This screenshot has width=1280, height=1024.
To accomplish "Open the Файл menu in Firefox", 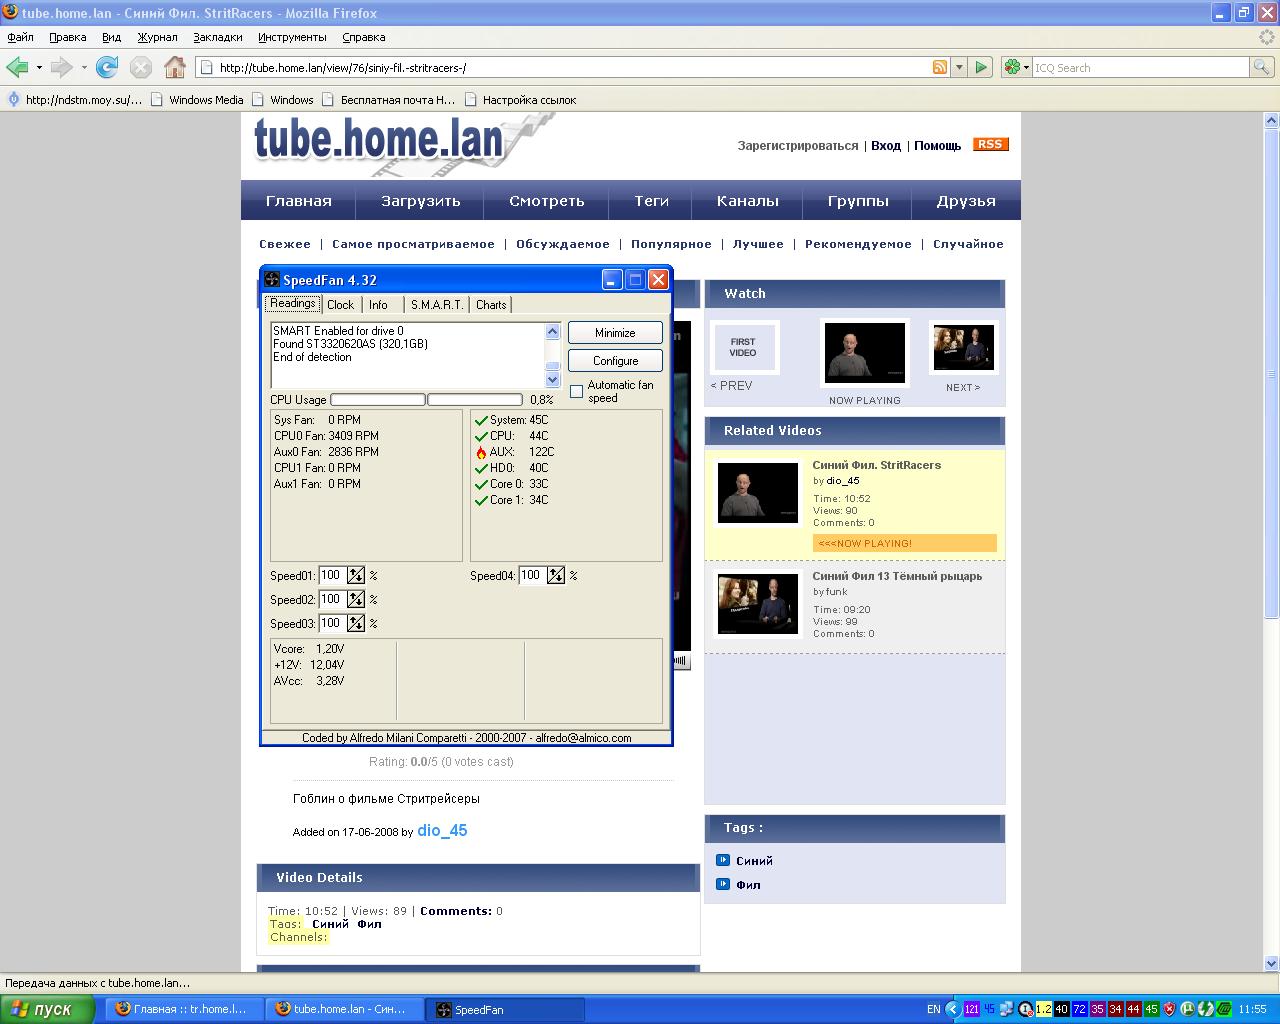I will pos(20,37).
